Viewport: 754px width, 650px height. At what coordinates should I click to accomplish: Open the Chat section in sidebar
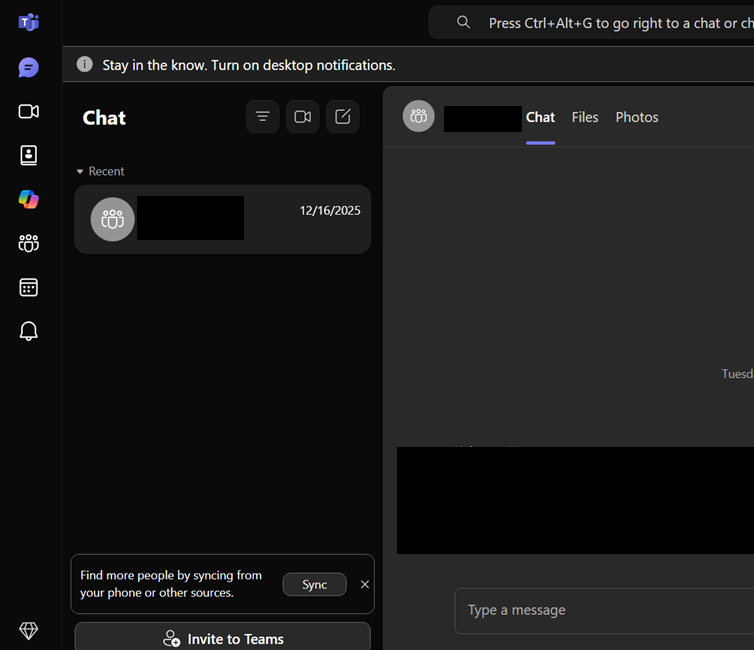pyautogui.click(x=28, y=67)
